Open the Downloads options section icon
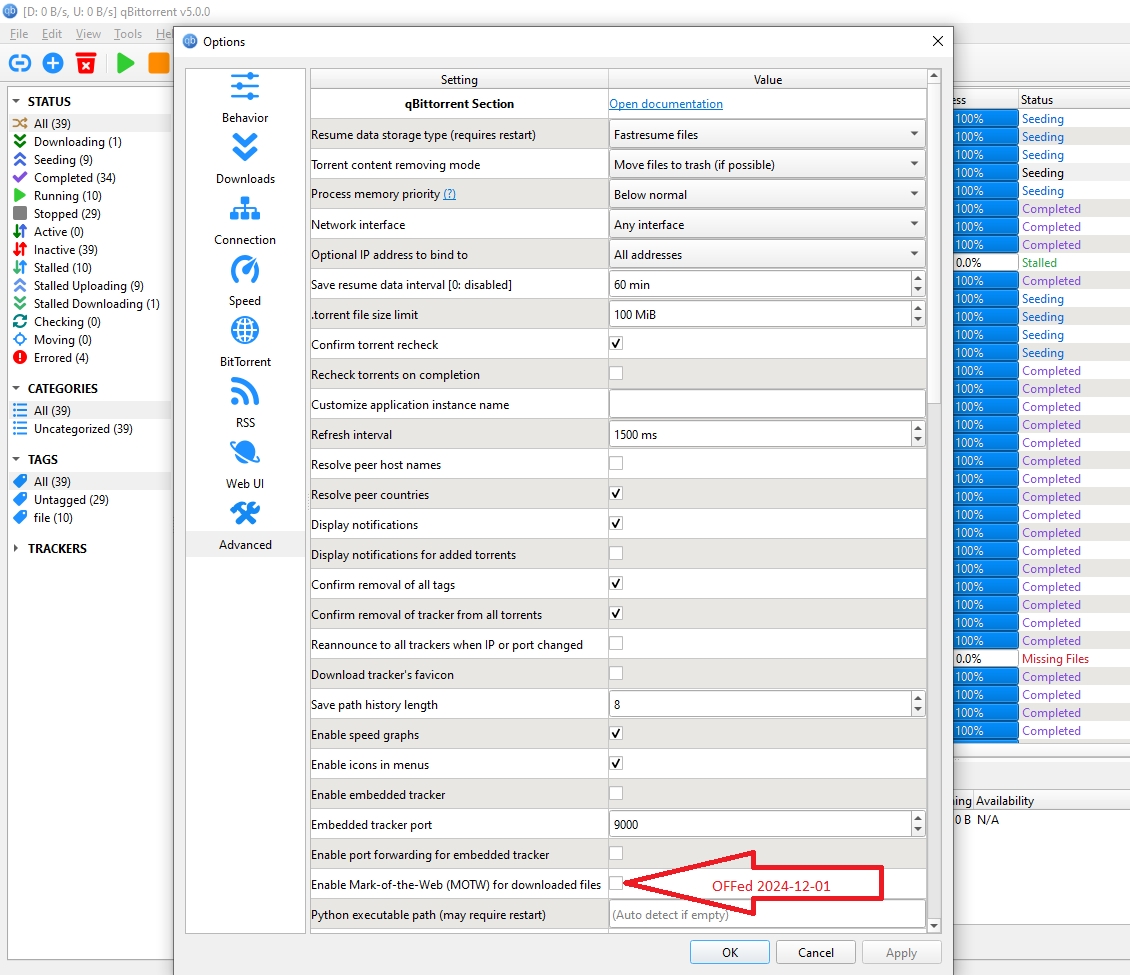The width and height of the screenshot is (1130, 975). coord(245,148)
